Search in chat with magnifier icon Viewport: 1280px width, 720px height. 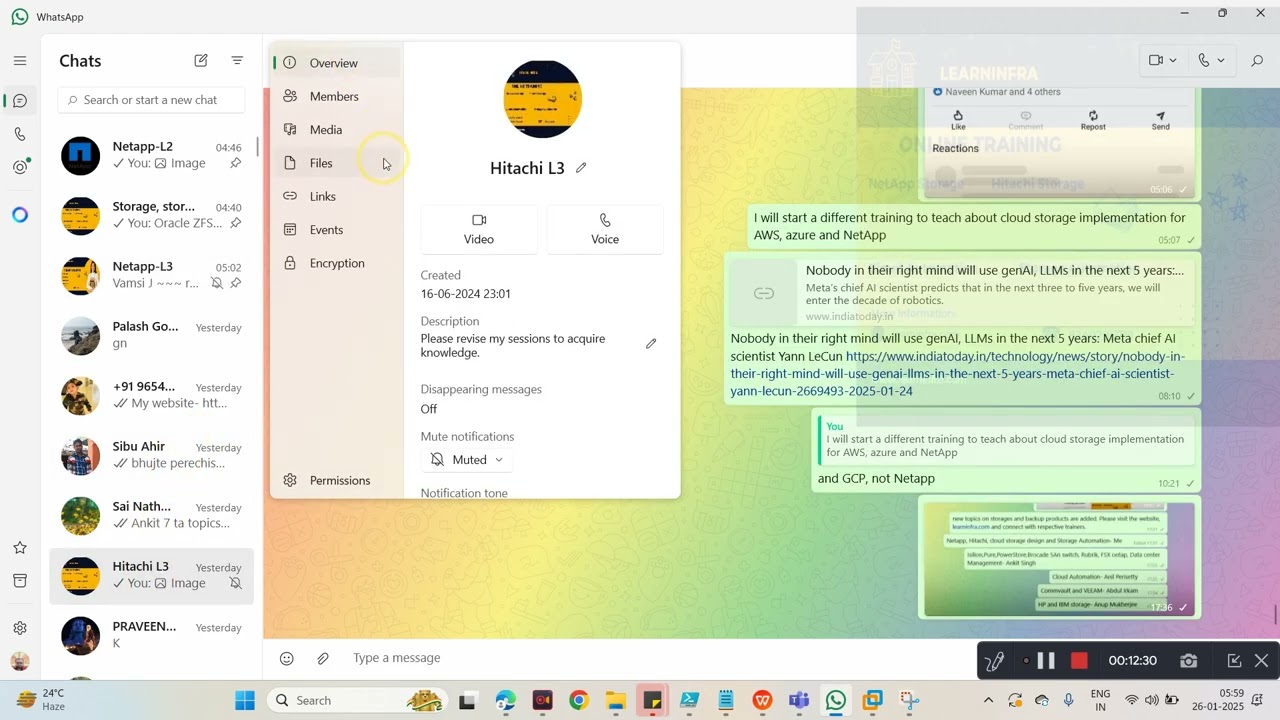1257,61
